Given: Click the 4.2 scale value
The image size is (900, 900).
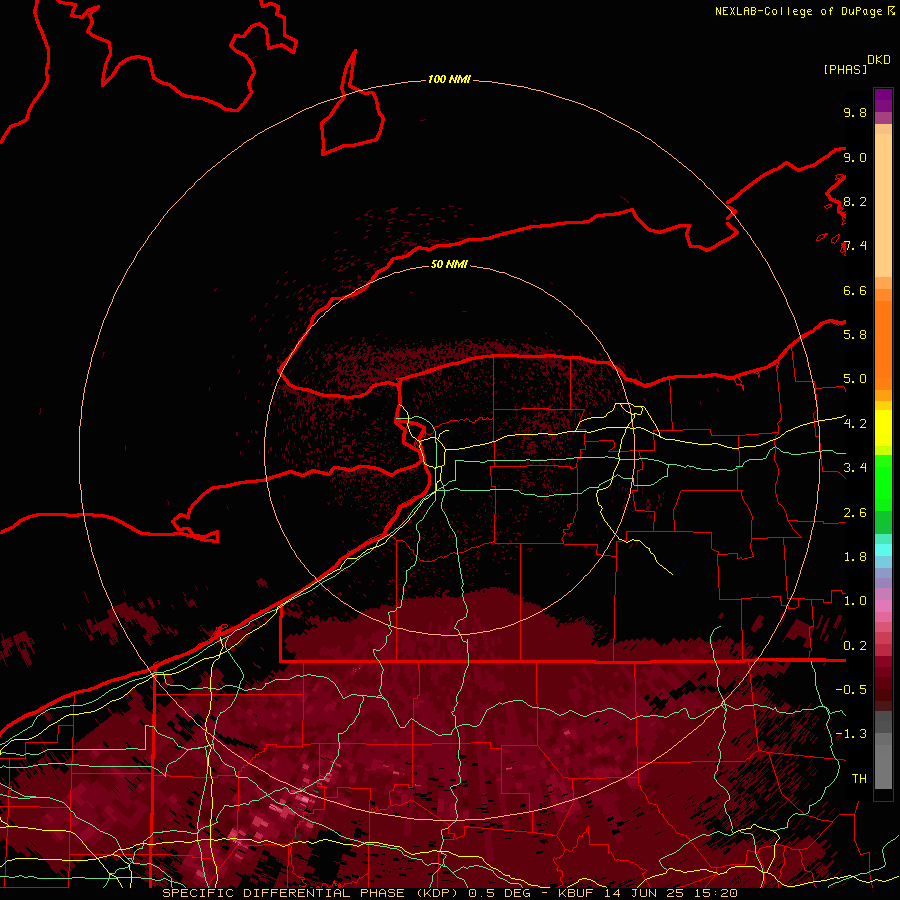Looking at the screenshot, I should click(x=855, y=424).
